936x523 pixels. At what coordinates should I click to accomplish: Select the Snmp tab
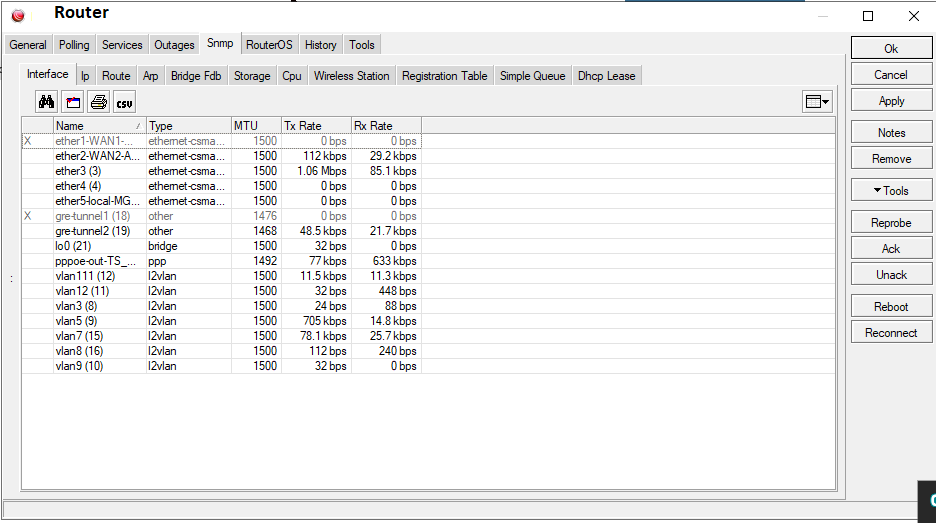coord(220,43)
